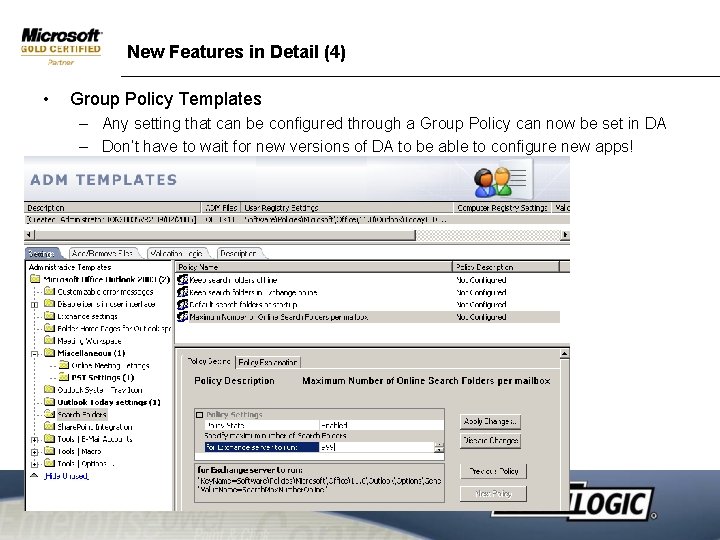
Task: Click the for Exchange server to run label
Action: tap(262, 447)
